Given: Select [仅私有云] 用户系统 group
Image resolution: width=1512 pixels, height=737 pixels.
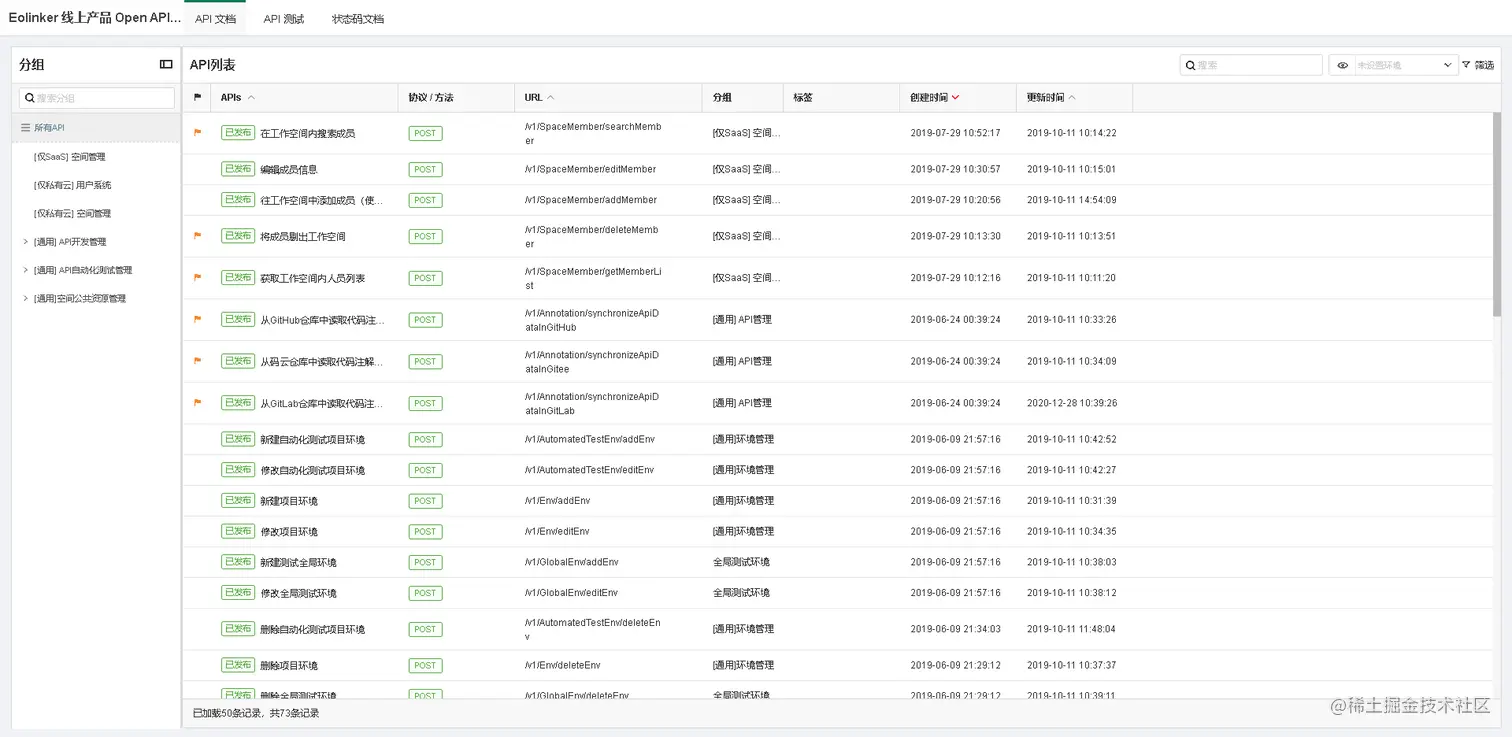Looking at the screenshot, I should point(72,185).
